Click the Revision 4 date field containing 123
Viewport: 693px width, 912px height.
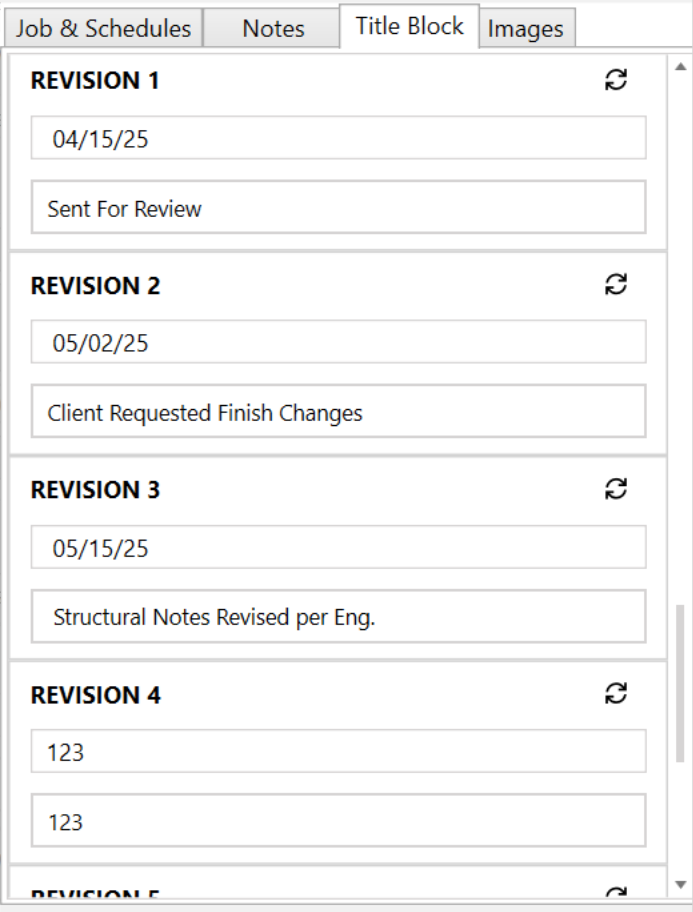[x=339, y=751]
